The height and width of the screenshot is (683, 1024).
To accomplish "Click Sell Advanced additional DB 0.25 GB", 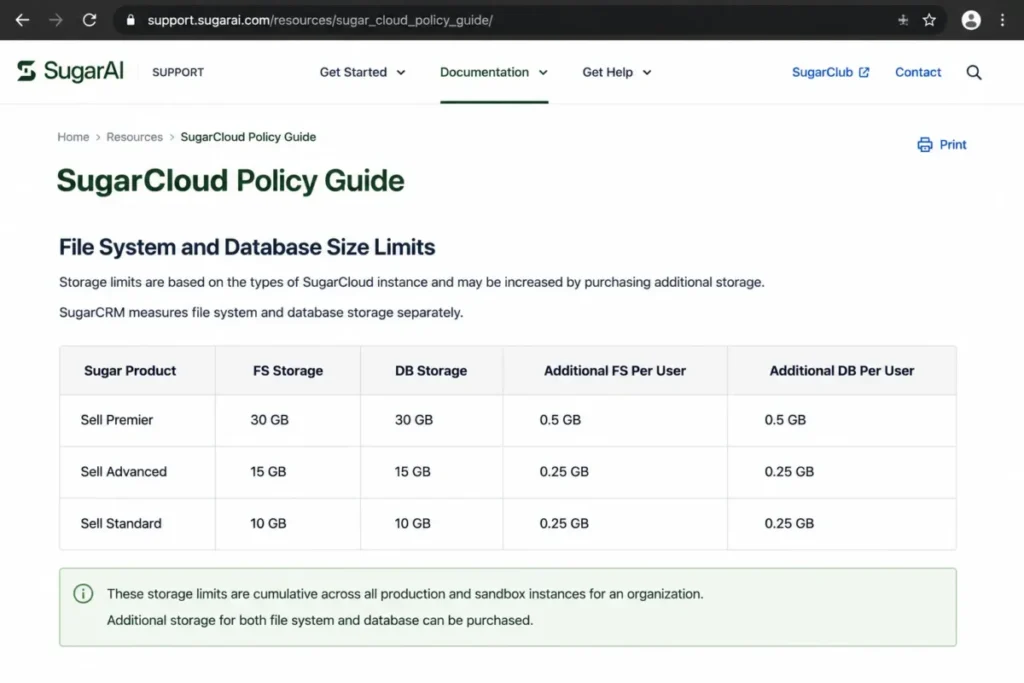I will (789, 471).
